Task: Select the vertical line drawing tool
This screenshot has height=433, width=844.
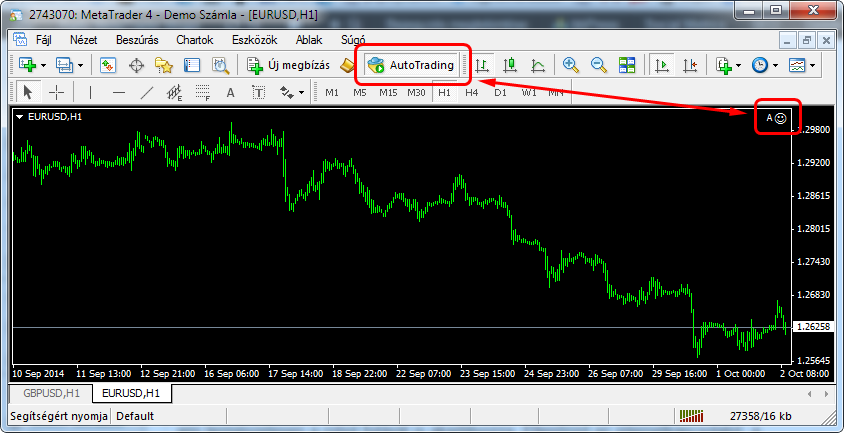Action: (90, 93)
